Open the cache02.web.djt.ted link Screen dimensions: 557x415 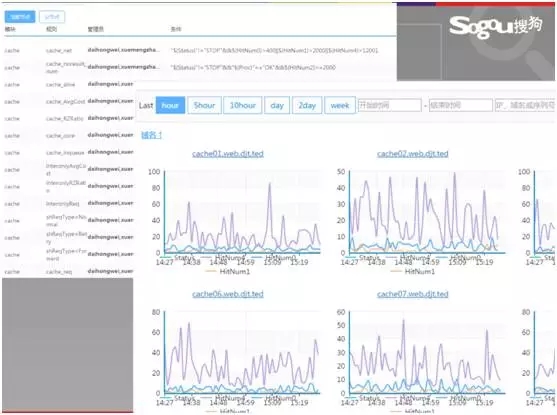point(412,153)
